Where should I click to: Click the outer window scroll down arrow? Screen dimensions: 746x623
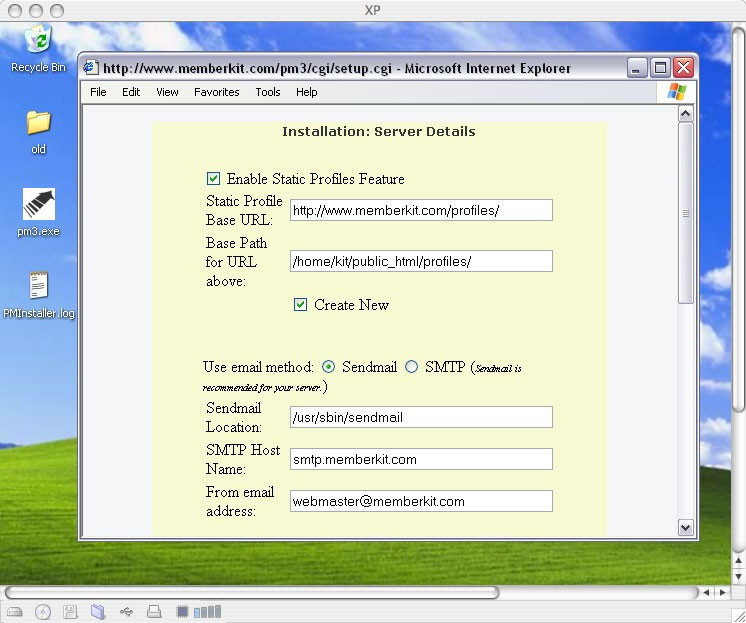click(x=738, y=576)
